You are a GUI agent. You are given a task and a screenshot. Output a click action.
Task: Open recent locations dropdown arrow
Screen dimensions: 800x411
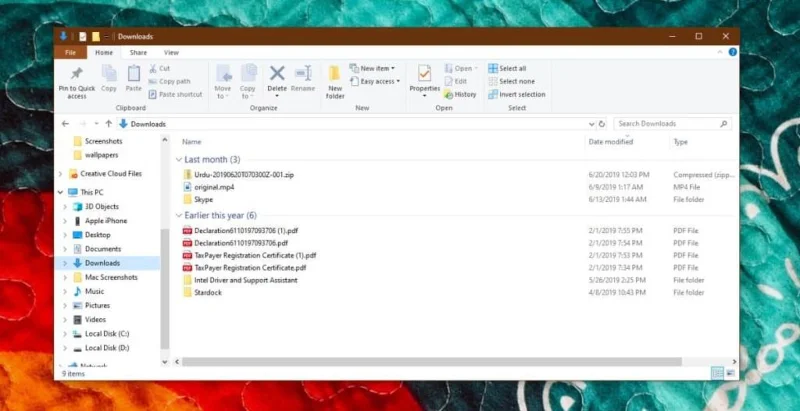pyautogui.click(x=96, y=124)
